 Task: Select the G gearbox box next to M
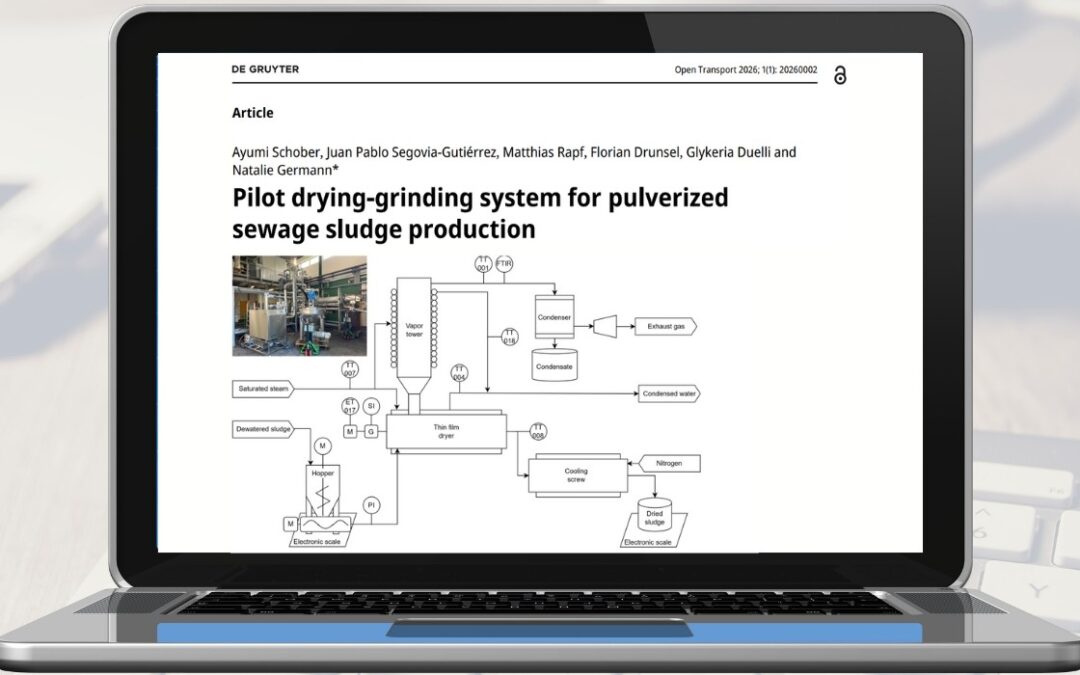(371, 431)
